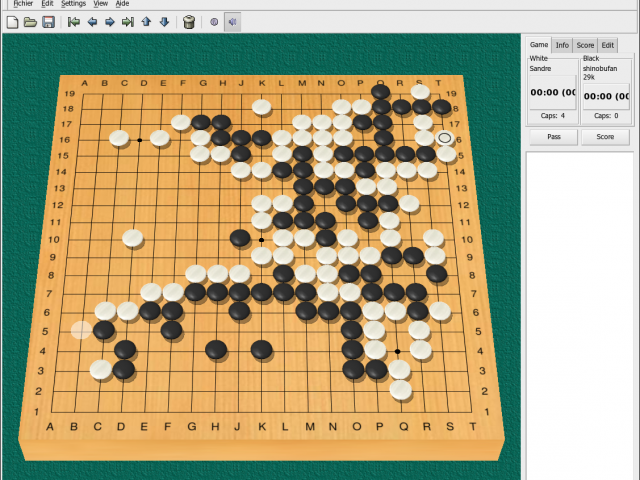The width and height of the screenshot is (640, 480).
Task: Save the game with floppy disk icon
Action: 48,21
